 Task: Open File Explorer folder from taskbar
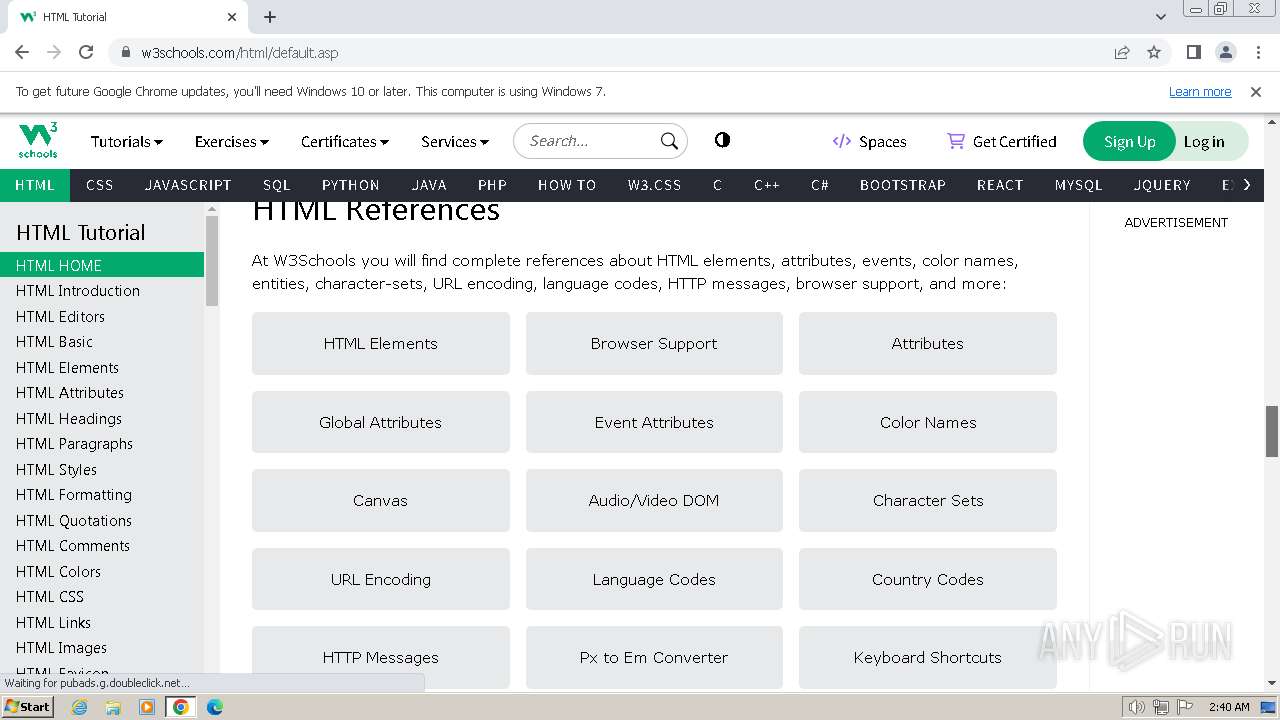pos(113,707)
